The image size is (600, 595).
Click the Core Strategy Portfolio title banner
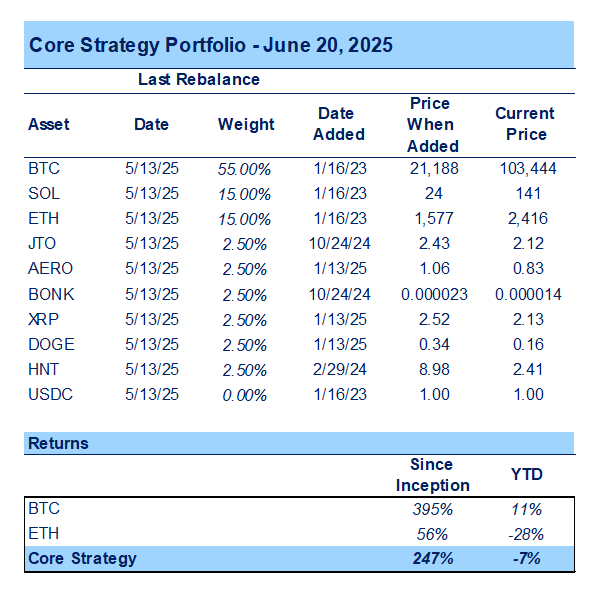pos(210,45)
